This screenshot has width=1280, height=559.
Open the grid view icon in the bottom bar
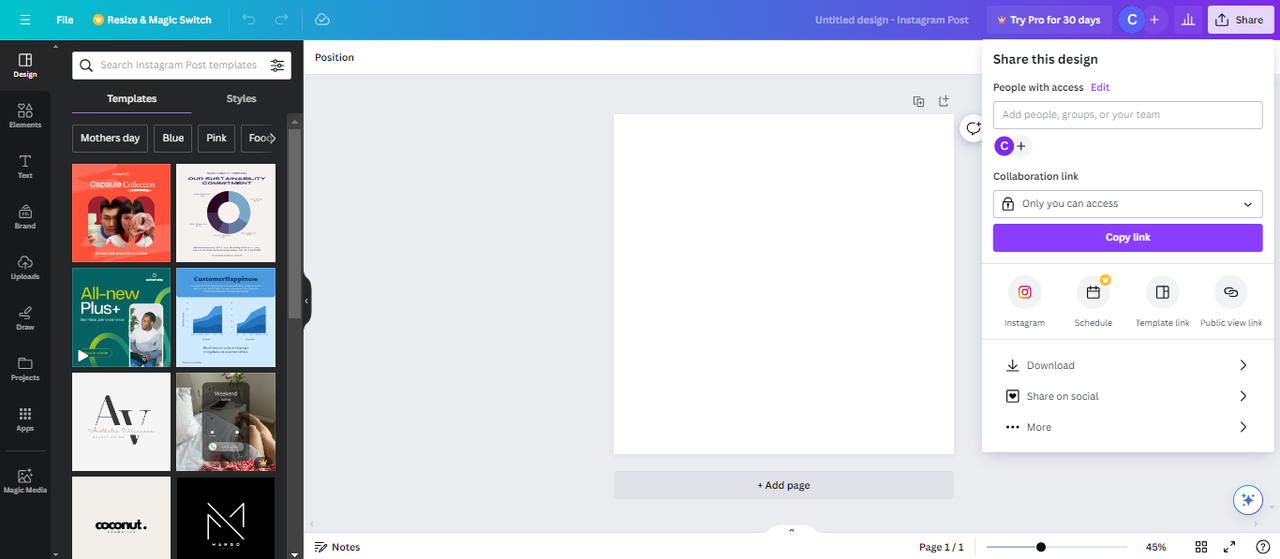[1202, 547]
